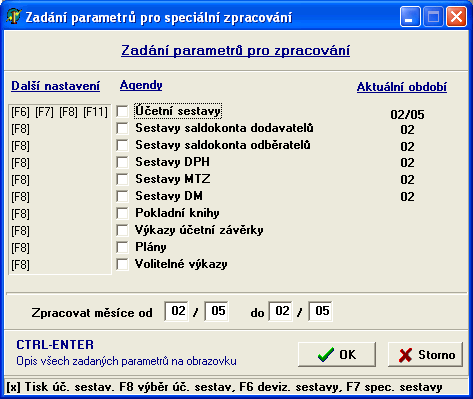Image resolution: width=473 pixels, height=399 pixels.
Task: Click the [F8] entry beside Volitelné výkazy
Action: [x=20, y=265]
